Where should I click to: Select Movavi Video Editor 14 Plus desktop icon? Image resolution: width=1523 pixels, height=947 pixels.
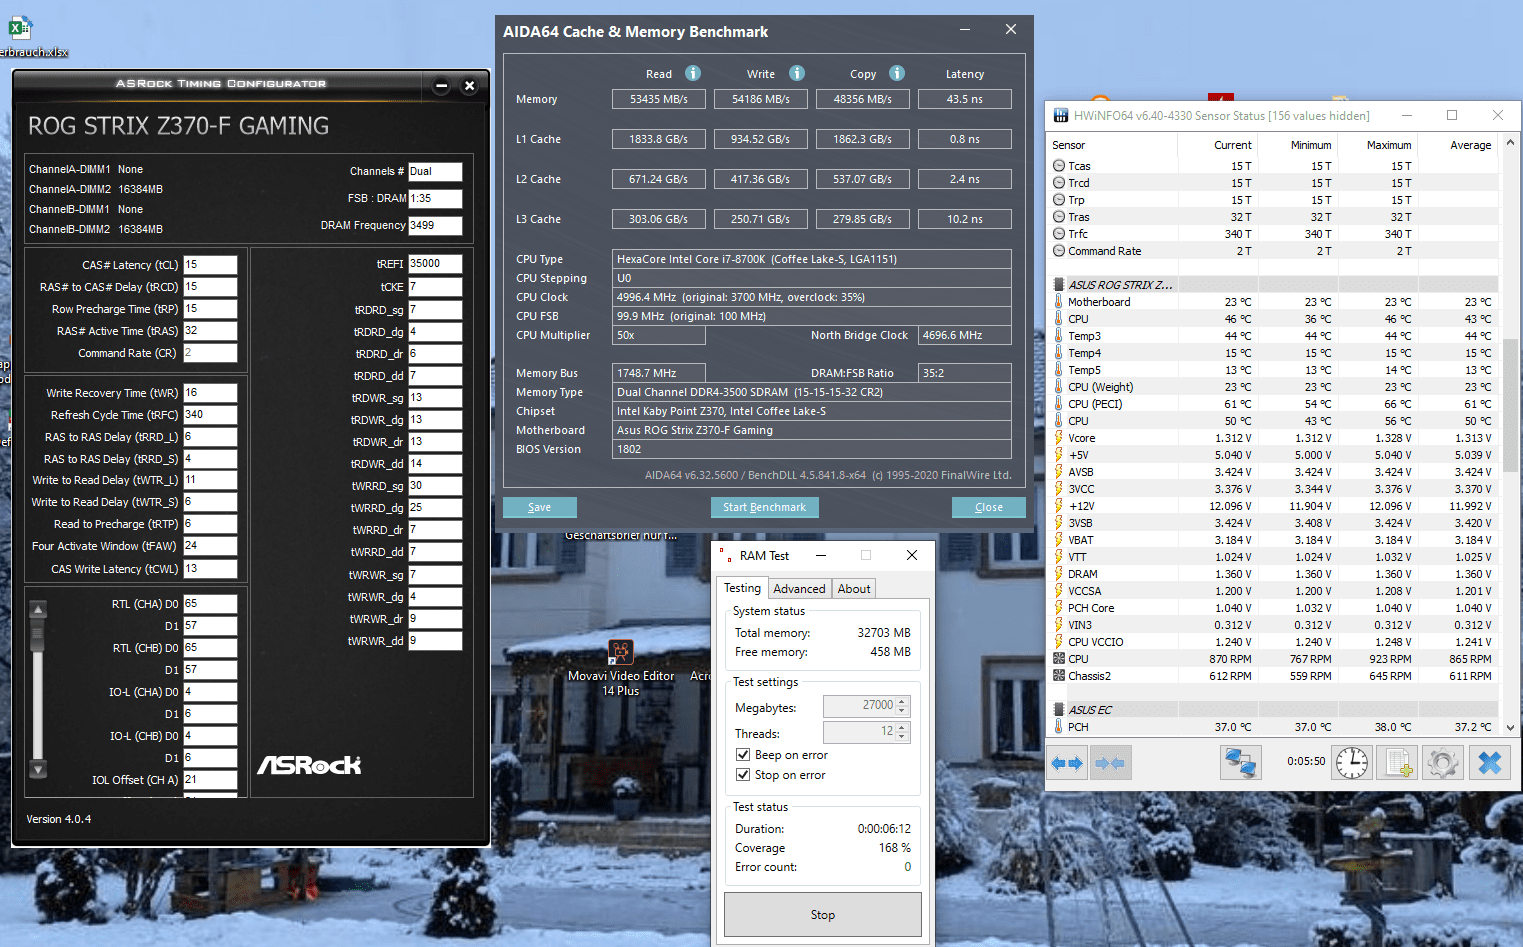[x=621, y=667]
